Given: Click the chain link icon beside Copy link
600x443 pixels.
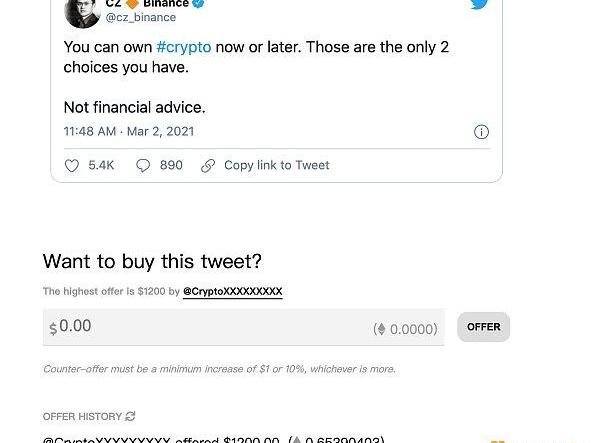Looking at the screenshot, I should point(208,165).
